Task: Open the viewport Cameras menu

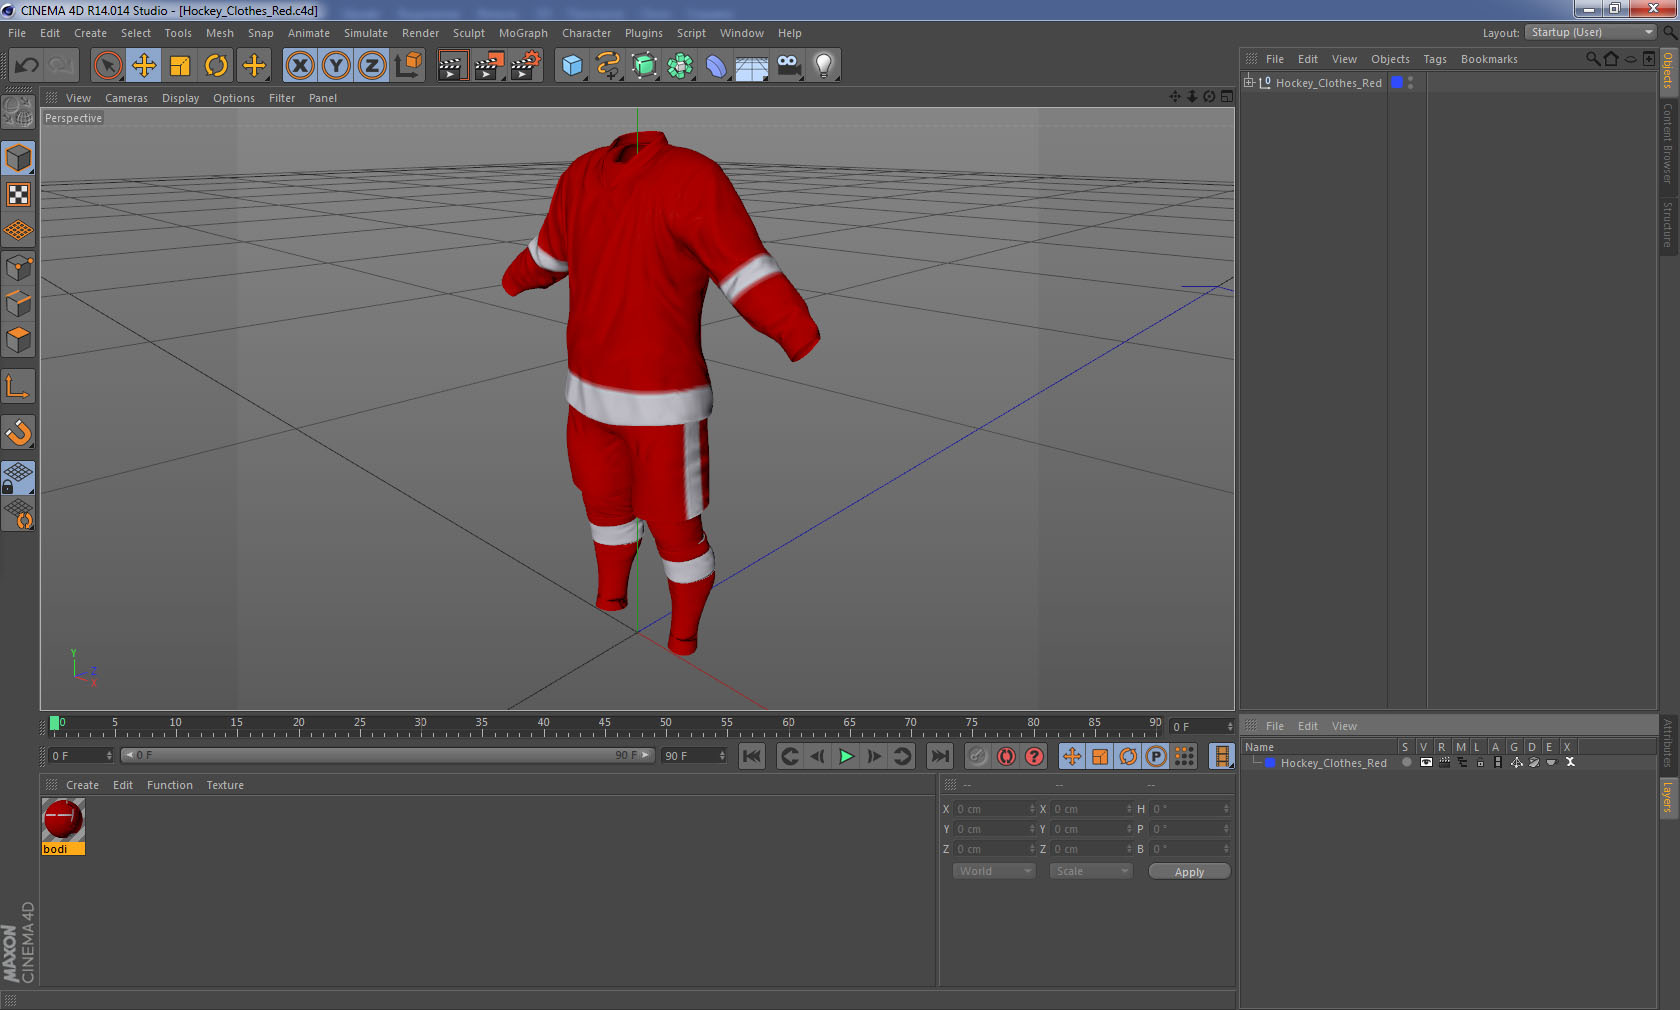Action: 126,98
